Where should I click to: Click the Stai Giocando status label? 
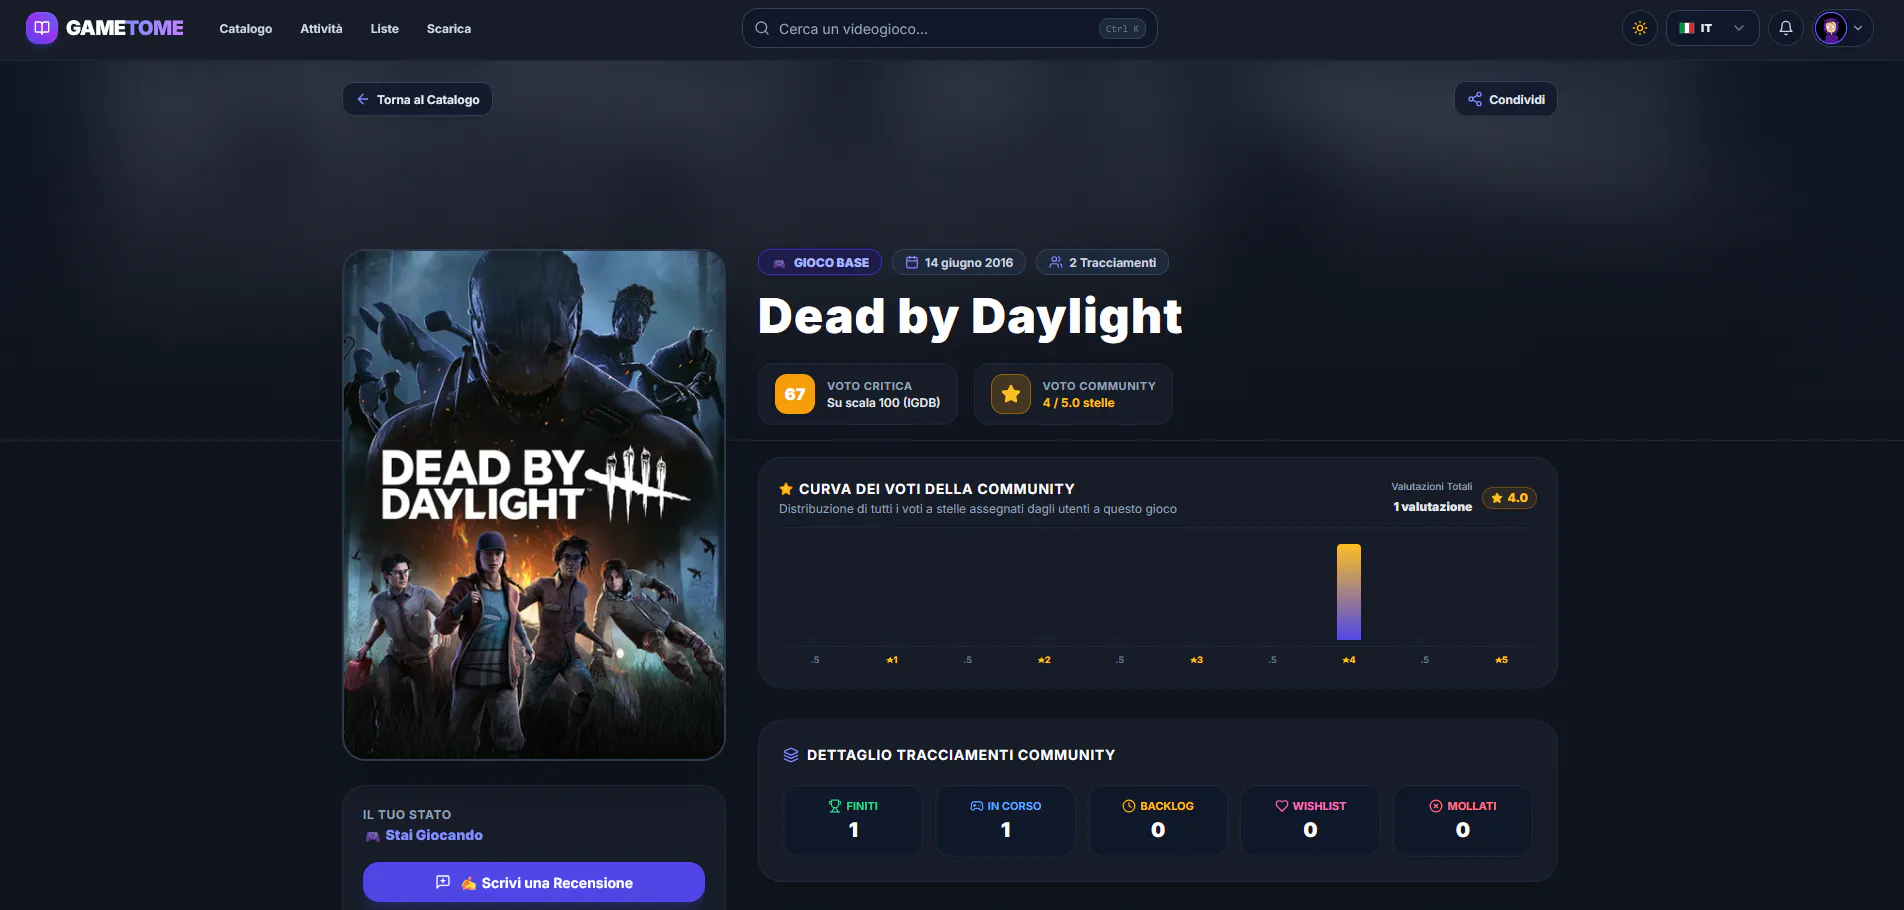tap(434, 835)
